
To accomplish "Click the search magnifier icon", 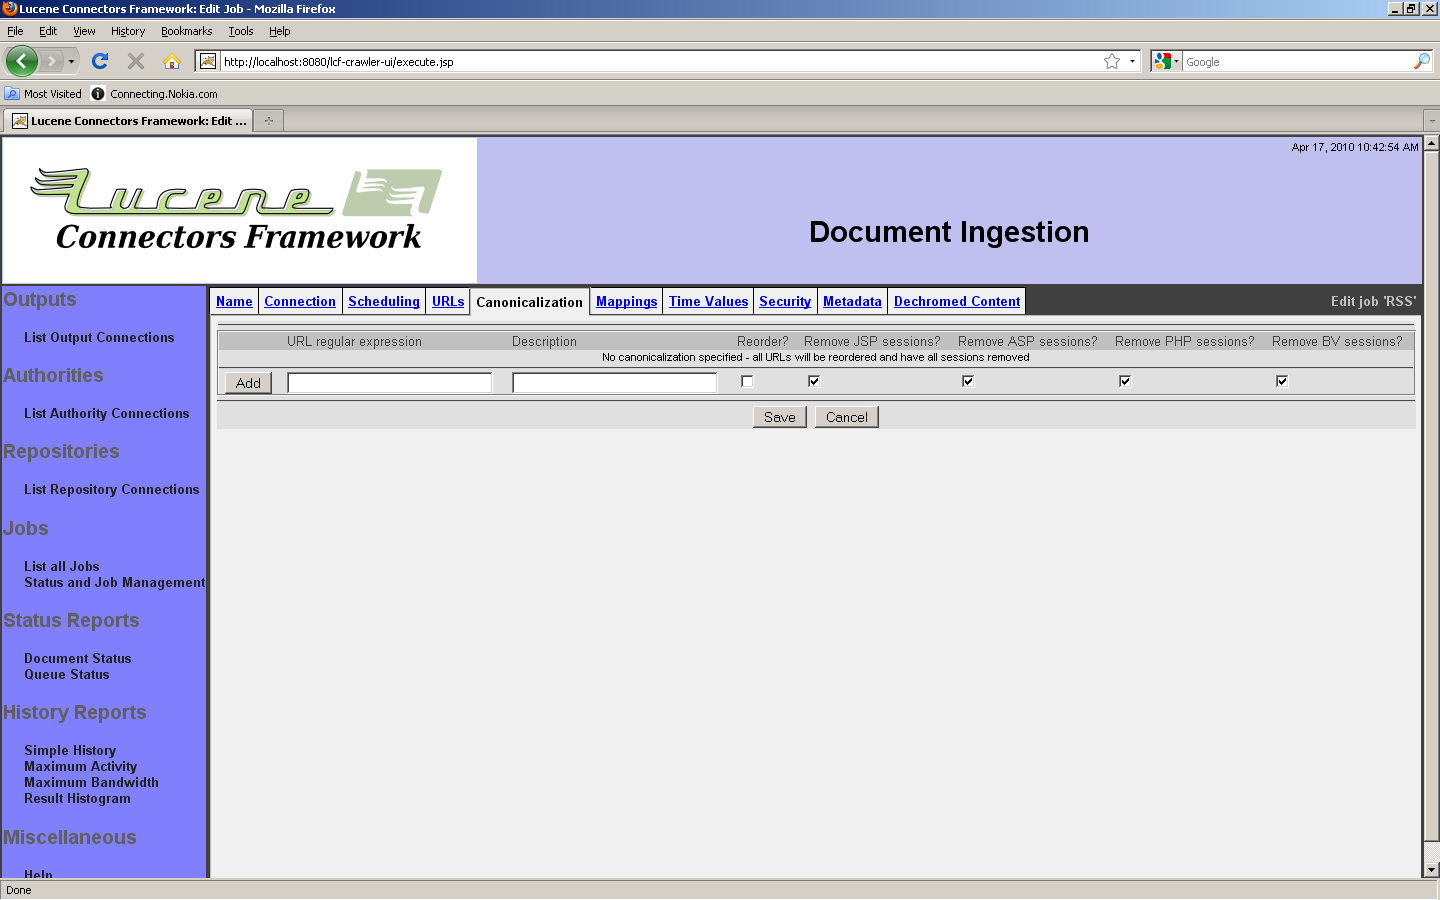I will (1421, 61).
